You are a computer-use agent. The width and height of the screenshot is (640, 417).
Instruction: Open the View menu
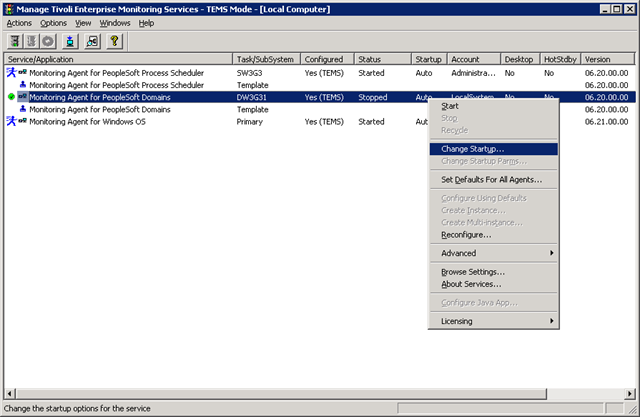tap(83, 23)
